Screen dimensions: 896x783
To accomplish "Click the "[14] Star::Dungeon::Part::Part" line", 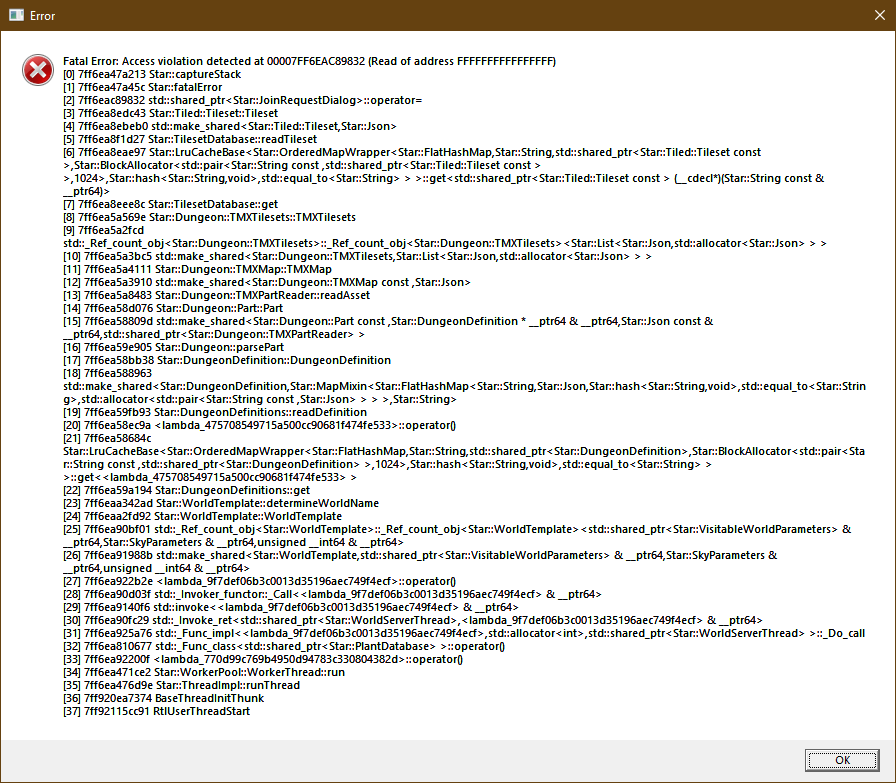I will coord(173,309).
